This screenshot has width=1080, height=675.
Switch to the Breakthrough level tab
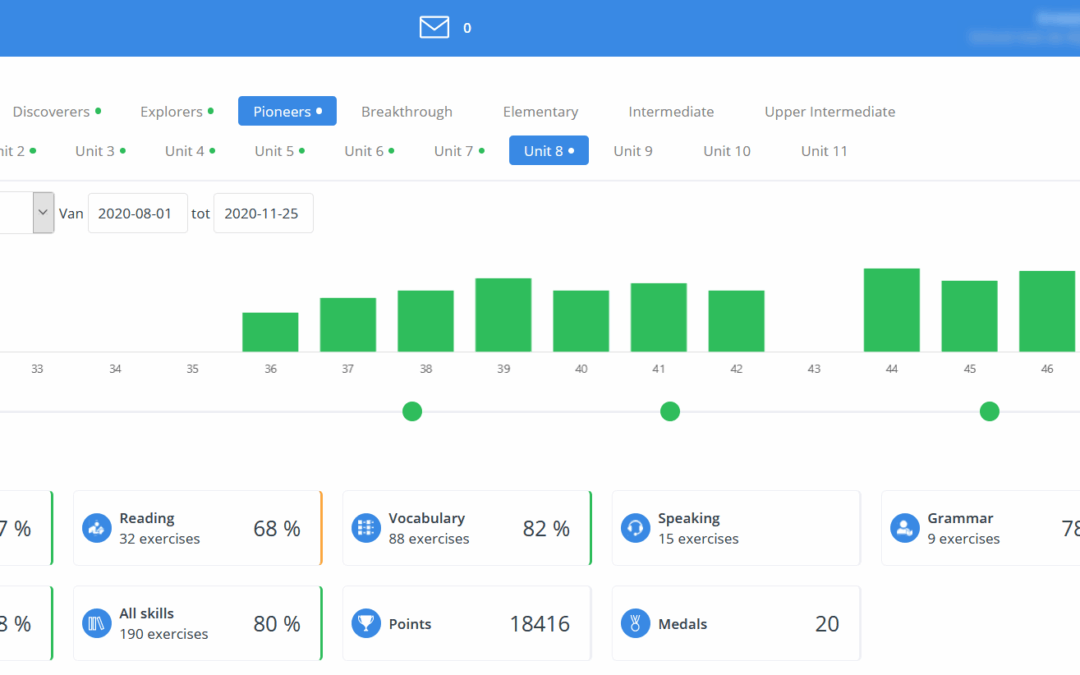407,112
